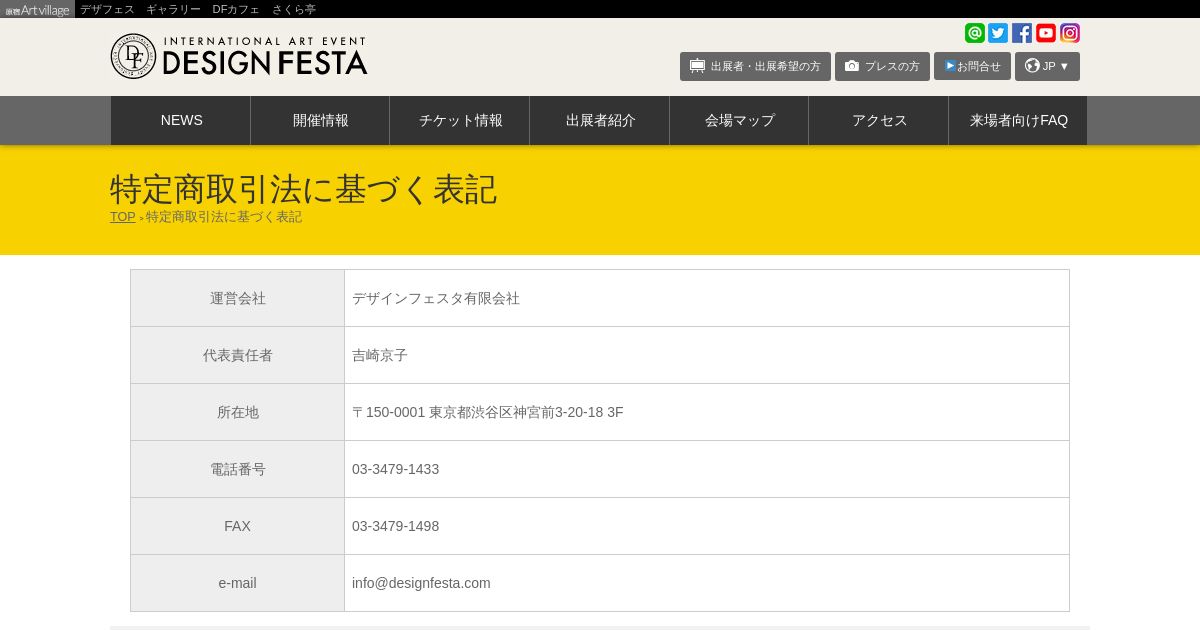The image size is (1200, 630).
Task: Open the YouTube social media icon
Action: tap(1046, 33)
